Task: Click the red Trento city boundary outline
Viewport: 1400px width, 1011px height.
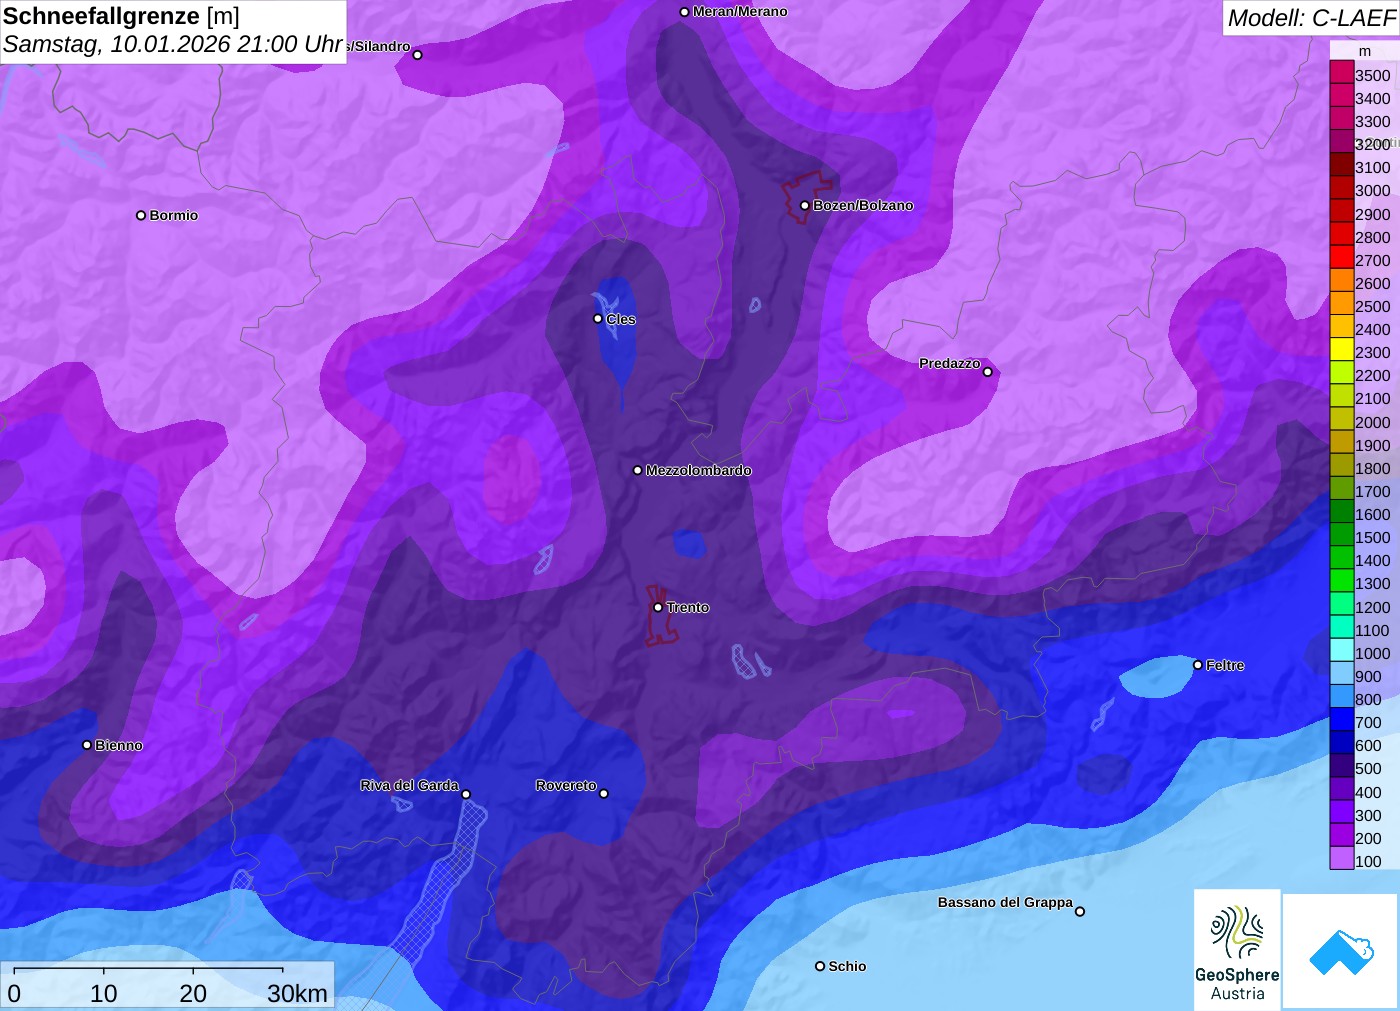Action: coord(660,615)
